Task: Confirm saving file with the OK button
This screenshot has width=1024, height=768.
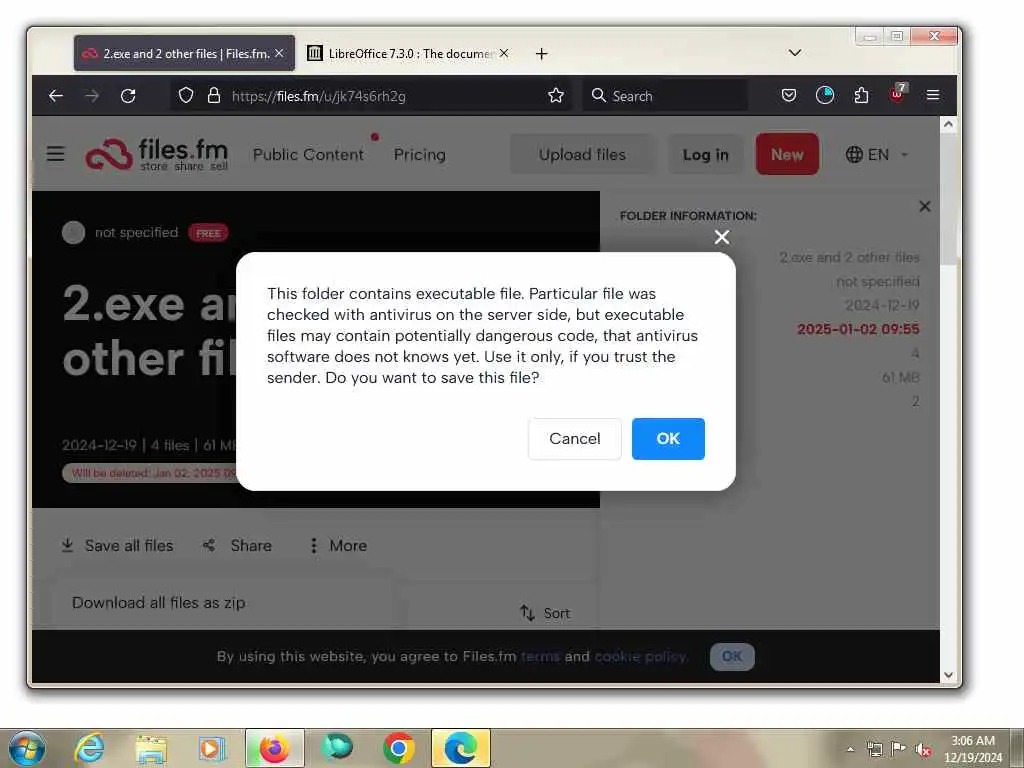Action: (668, 439)
